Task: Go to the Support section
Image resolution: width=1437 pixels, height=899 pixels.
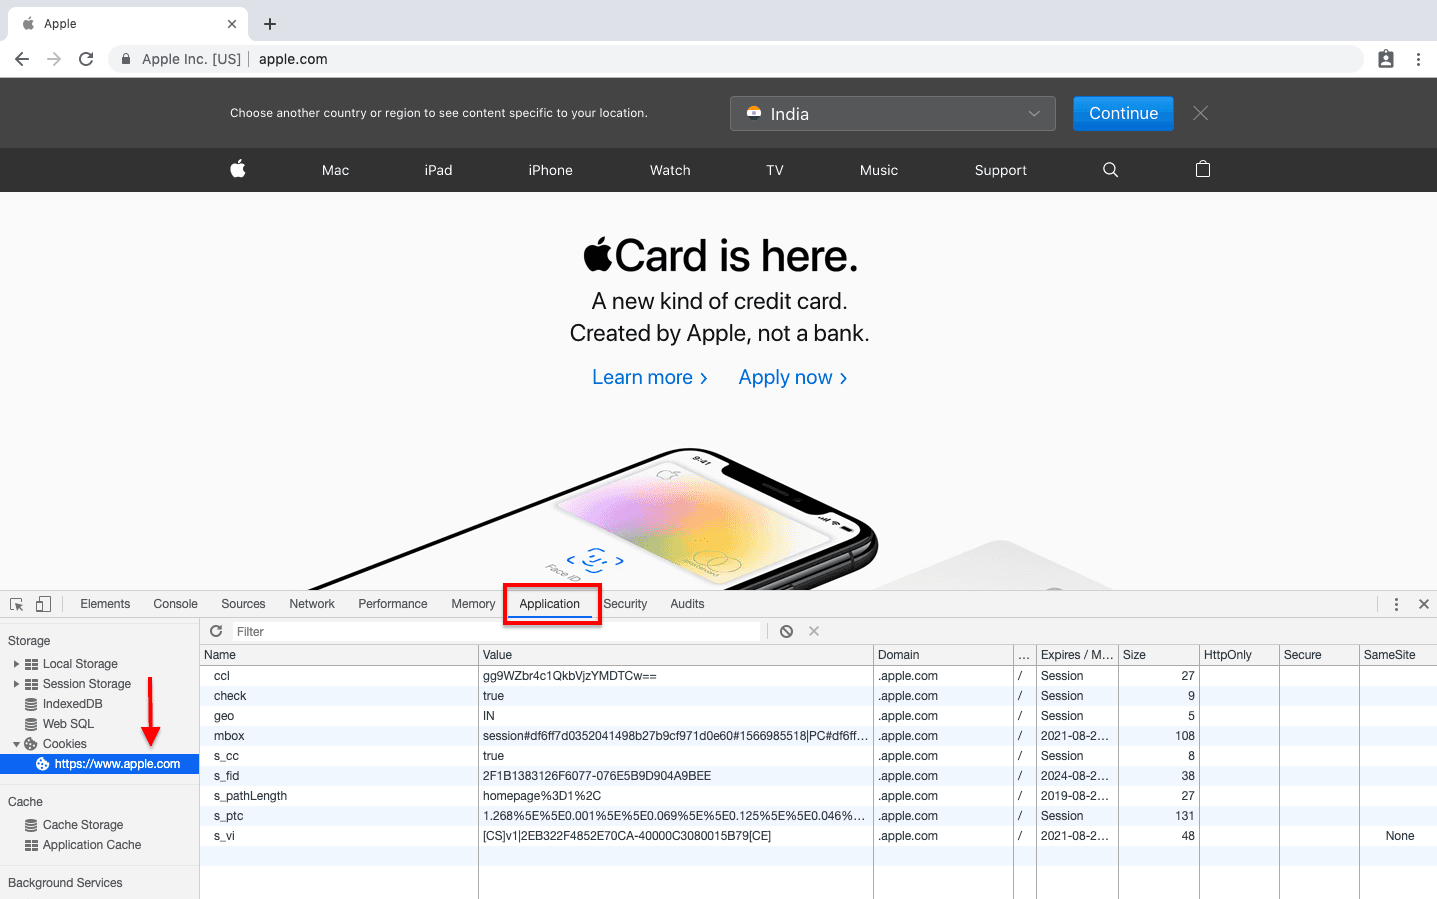Action: click(x=1001, y=170)
